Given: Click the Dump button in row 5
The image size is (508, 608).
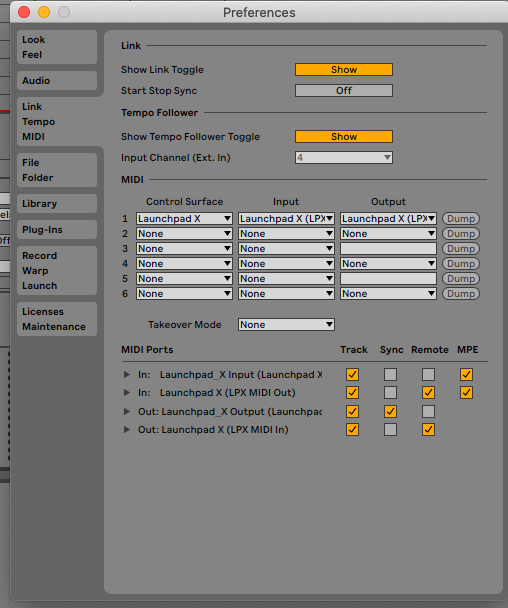Looking at the screenshot, I should click(461, 279).
